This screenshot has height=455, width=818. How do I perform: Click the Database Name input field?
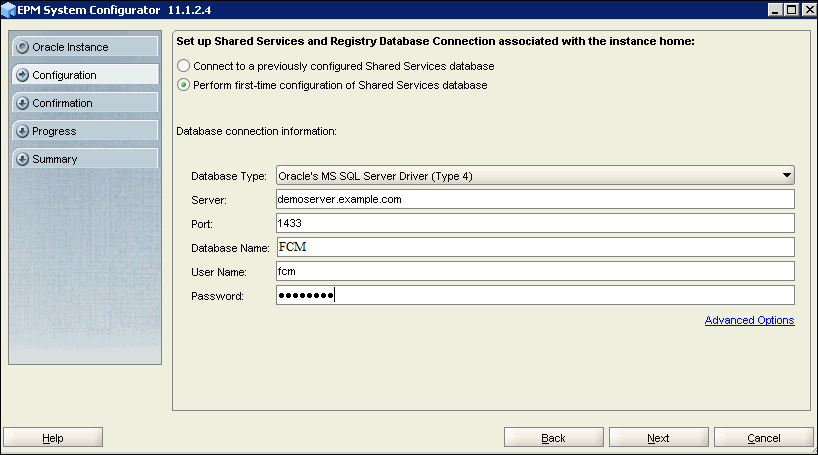pyautogui.click(x=535, y=247)
